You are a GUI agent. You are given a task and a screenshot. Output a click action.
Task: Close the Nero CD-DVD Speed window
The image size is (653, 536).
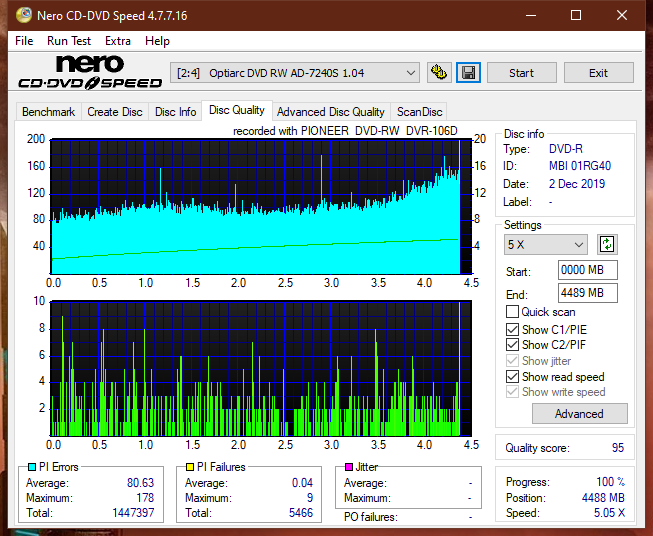622,15
